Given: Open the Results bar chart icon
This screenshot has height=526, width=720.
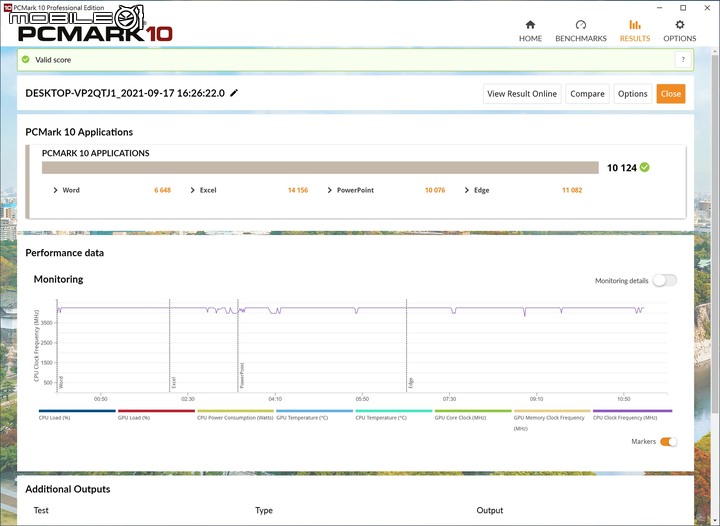Looking at the screenshot, I should pyautogui.click(x=635, y=25).
